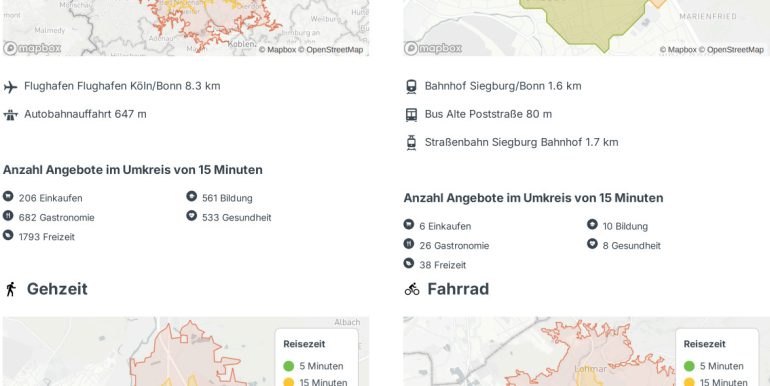Image resolution: width=770 pixels, height=386 pixels.
Task: Click the walking figure icon beside Gehzeit
Action: [x=11, y=289]
